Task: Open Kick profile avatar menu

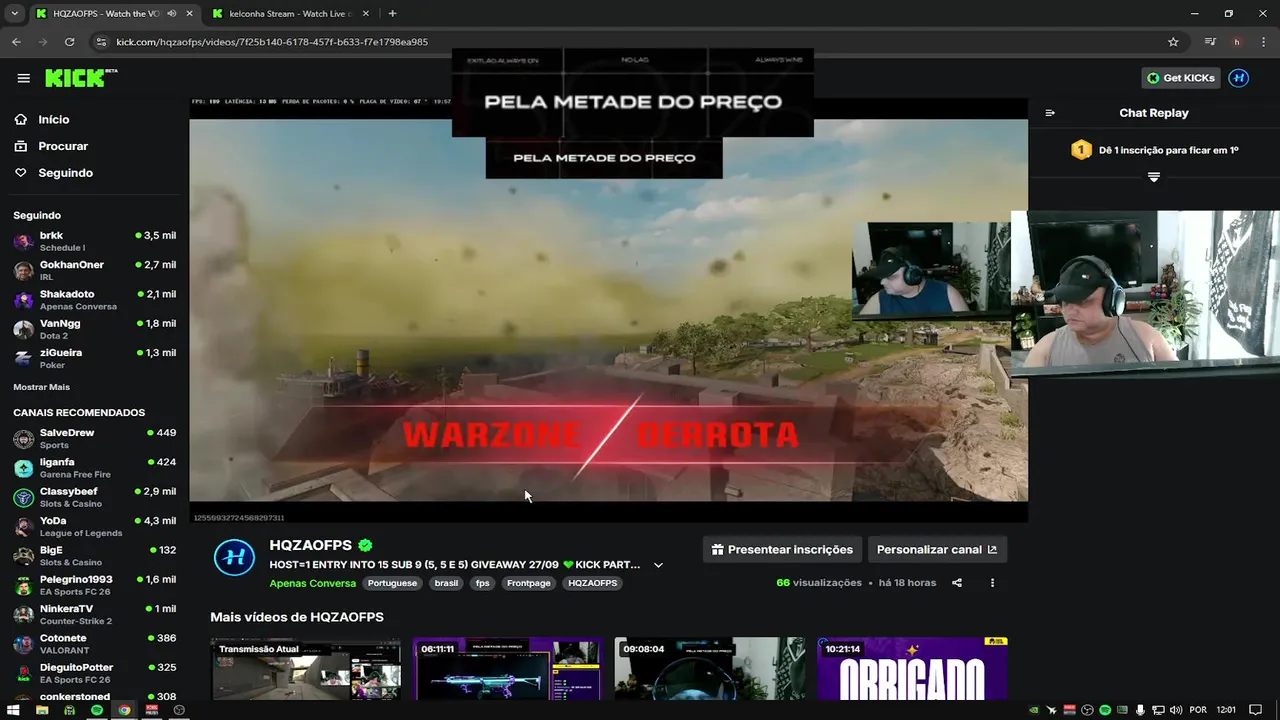Action: point(1238,78)
